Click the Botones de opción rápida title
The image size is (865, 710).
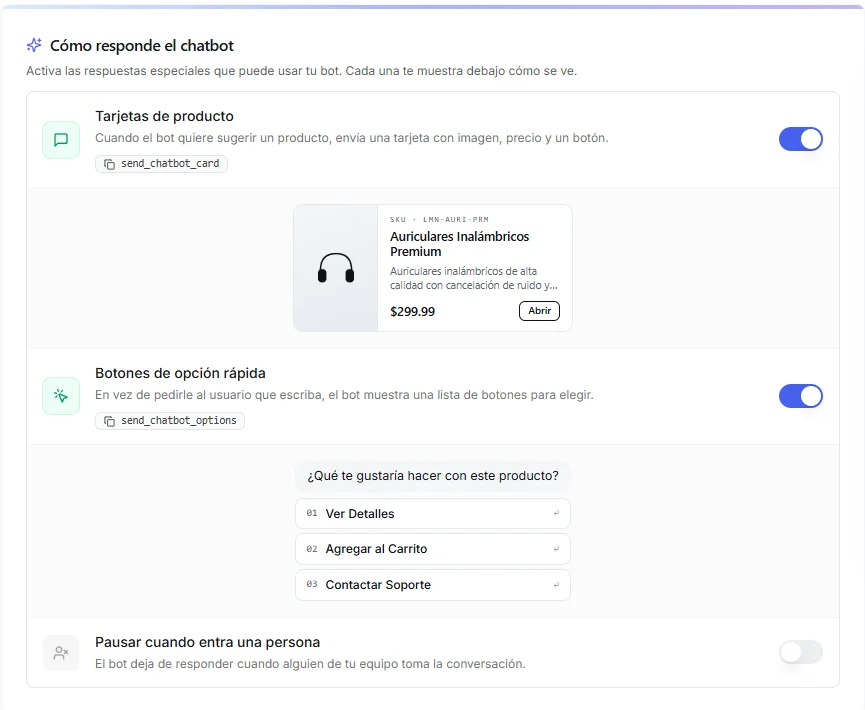pos(180,373)
